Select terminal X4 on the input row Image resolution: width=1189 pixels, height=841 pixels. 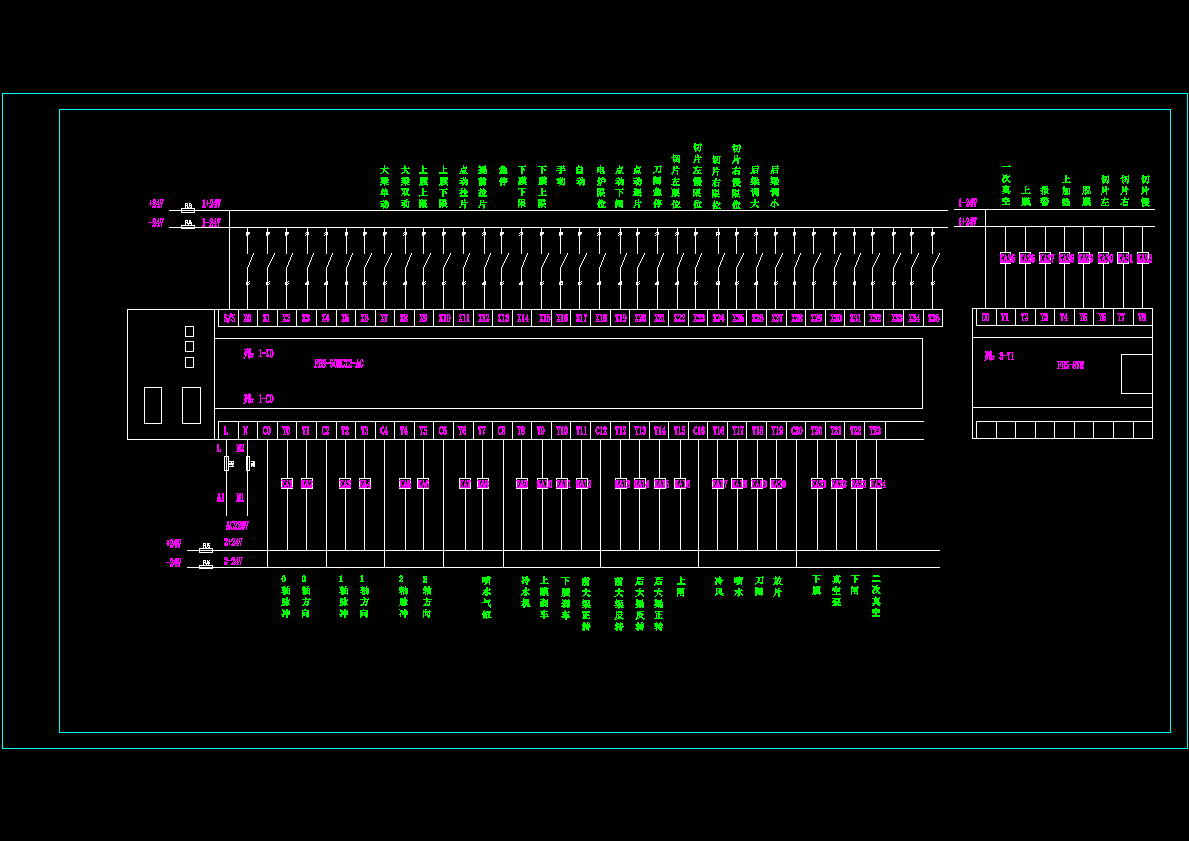point(325,319)
